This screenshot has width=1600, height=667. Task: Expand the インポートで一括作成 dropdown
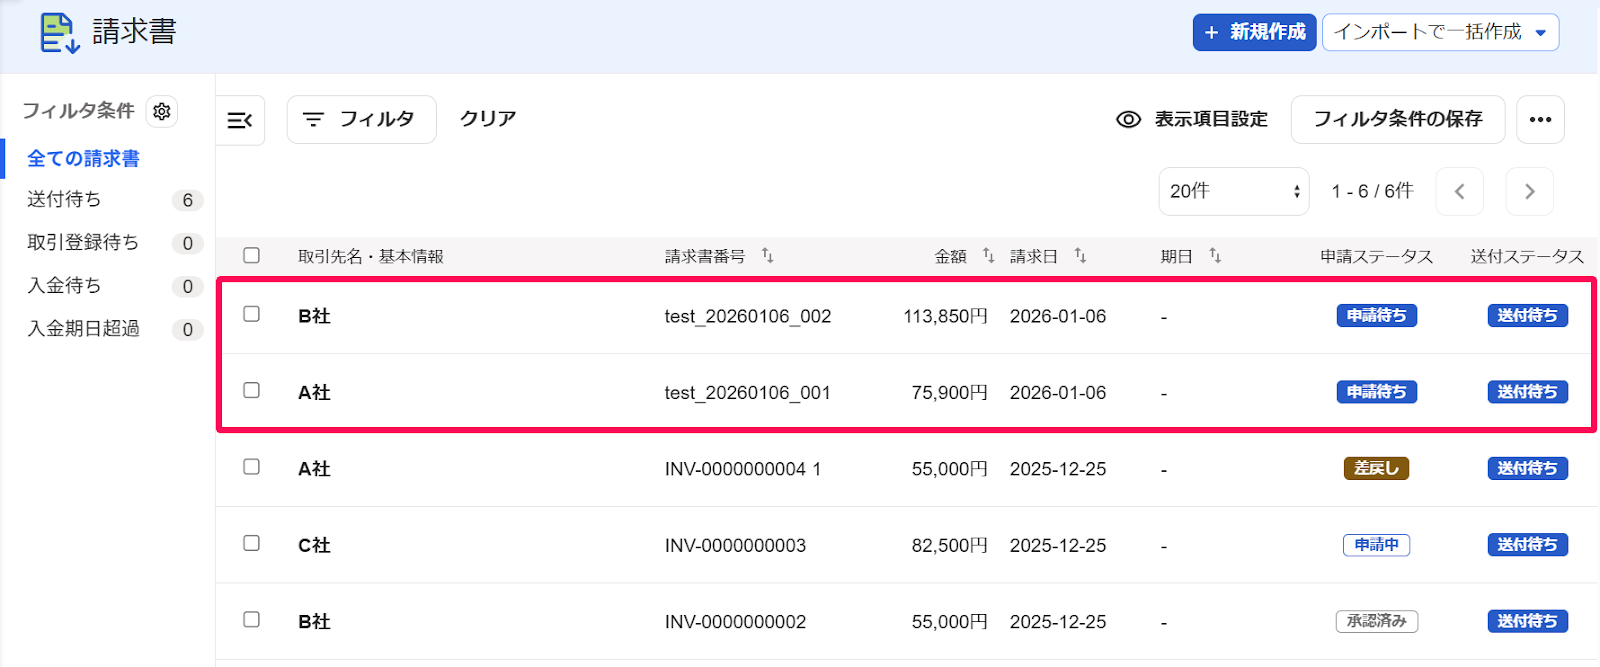click(x=1440, y=32)
